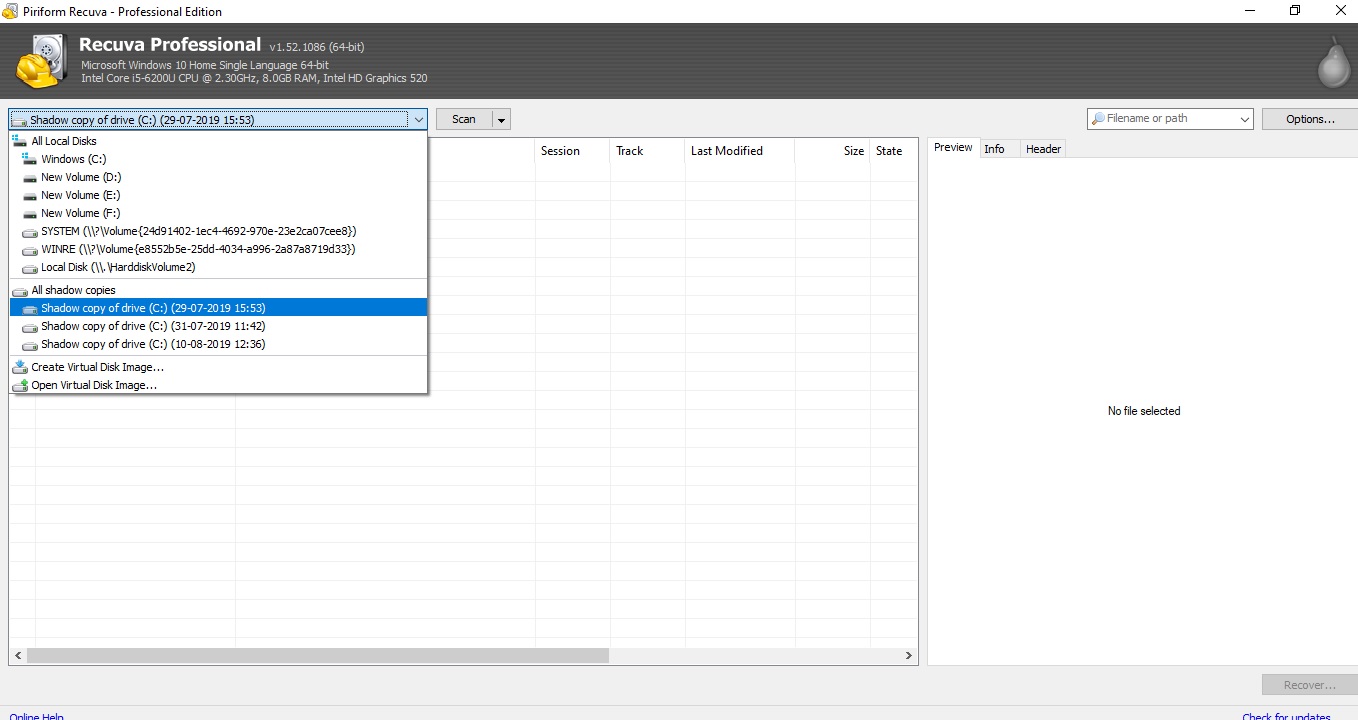1358x720 pixels.
Task: Choose Windows (C:) drive
Action: [218, 159]
